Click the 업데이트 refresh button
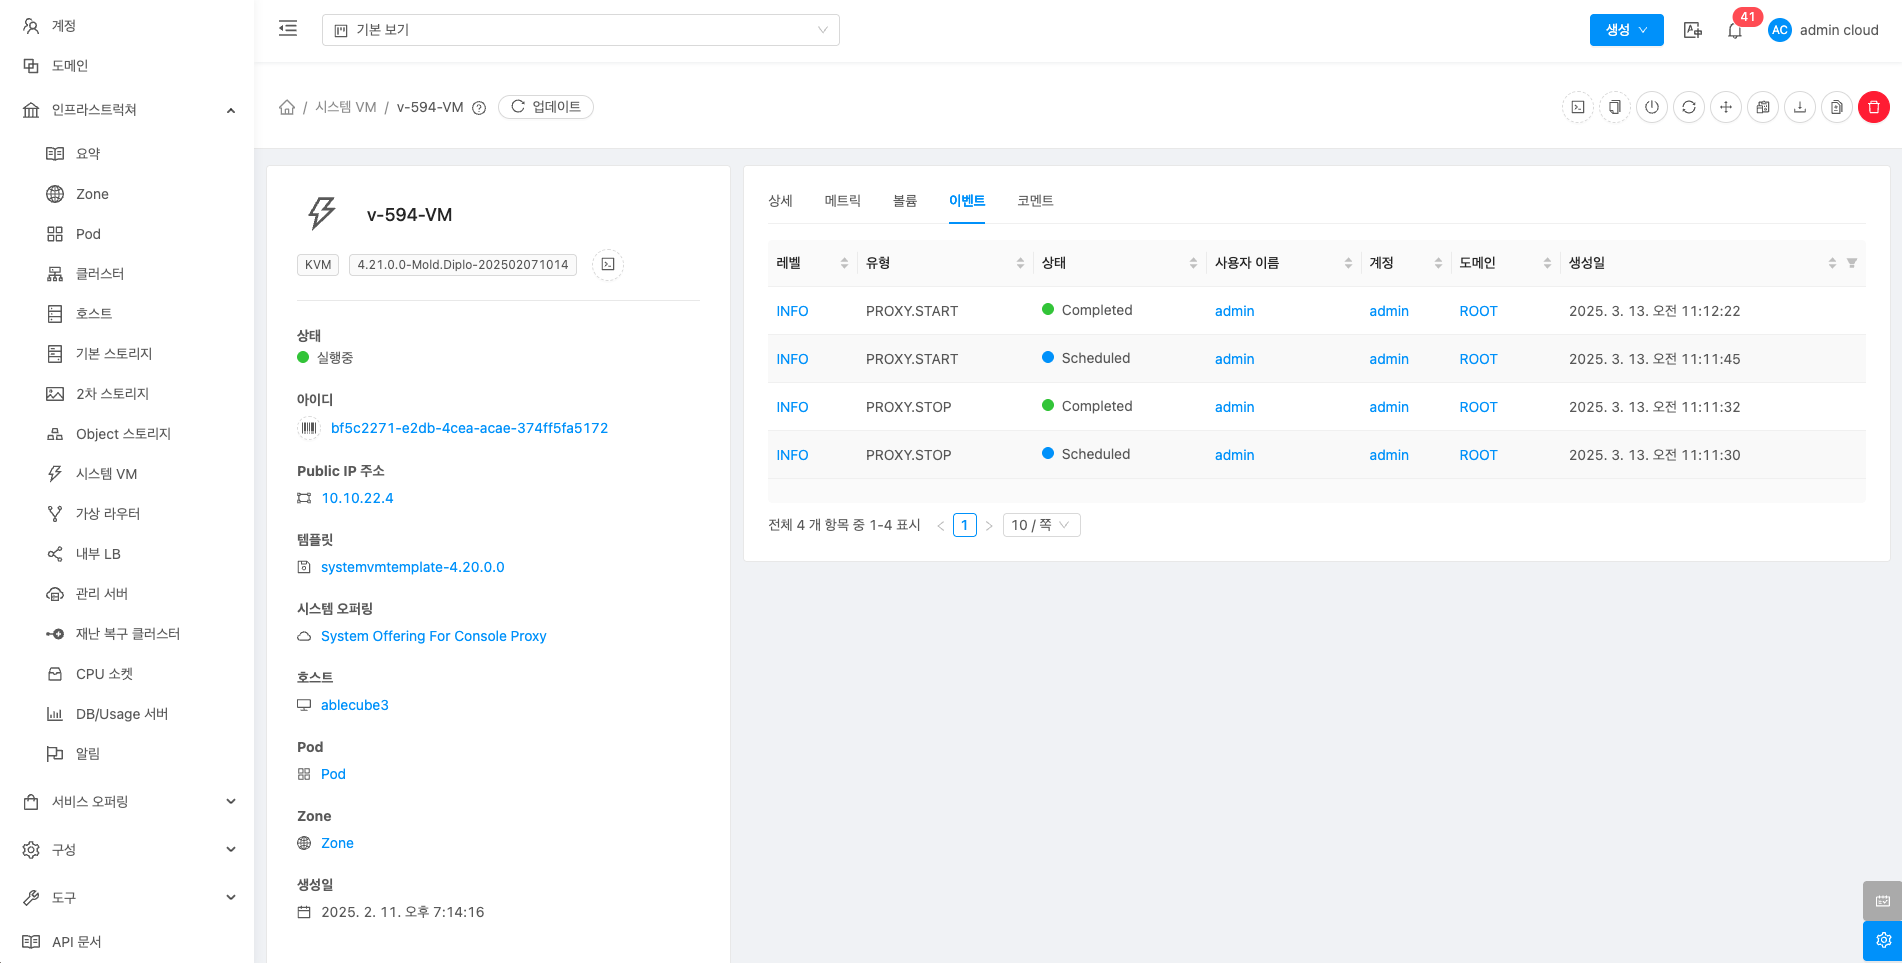This screenshot has height=963, width=1902. pos(546,107)
